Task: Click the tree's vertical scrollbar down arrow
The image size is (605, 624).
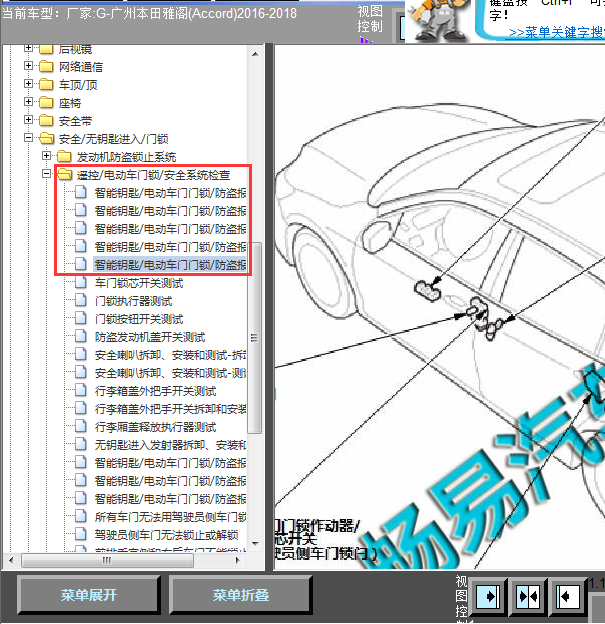Action: pyautogui.click(x=255, y=544)
